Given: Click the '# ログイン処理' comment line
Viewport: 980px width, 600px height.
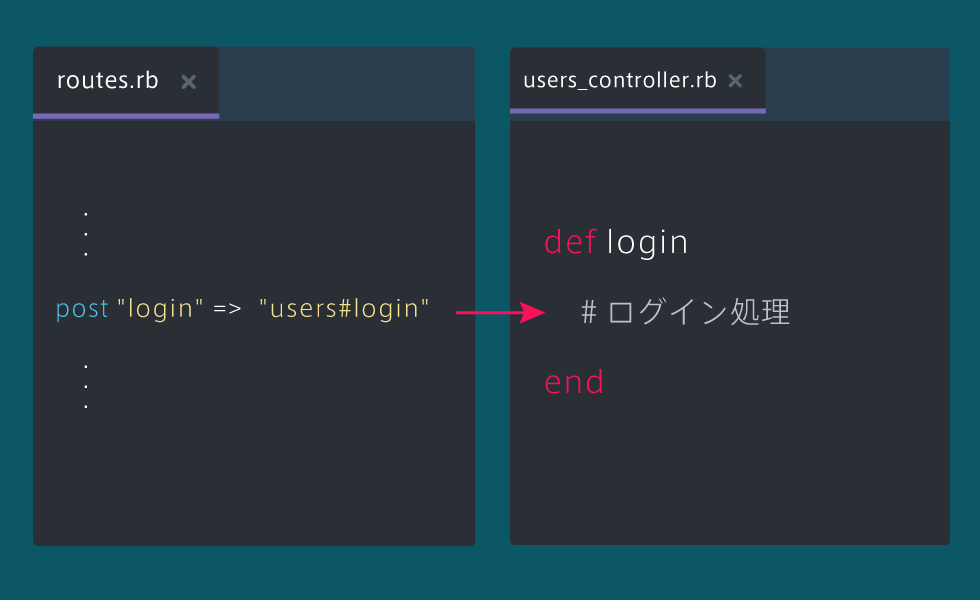Looking at the screenshot, I should click(686, 311).
